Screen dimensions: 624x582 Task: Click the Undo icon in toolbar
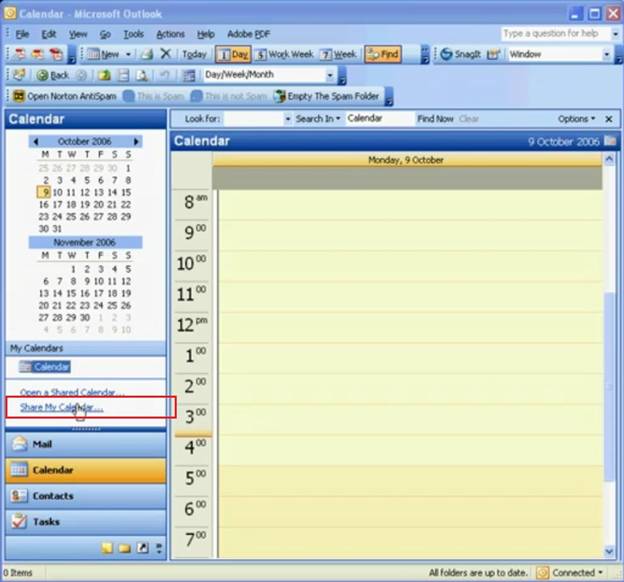click(x=164, y=75)
